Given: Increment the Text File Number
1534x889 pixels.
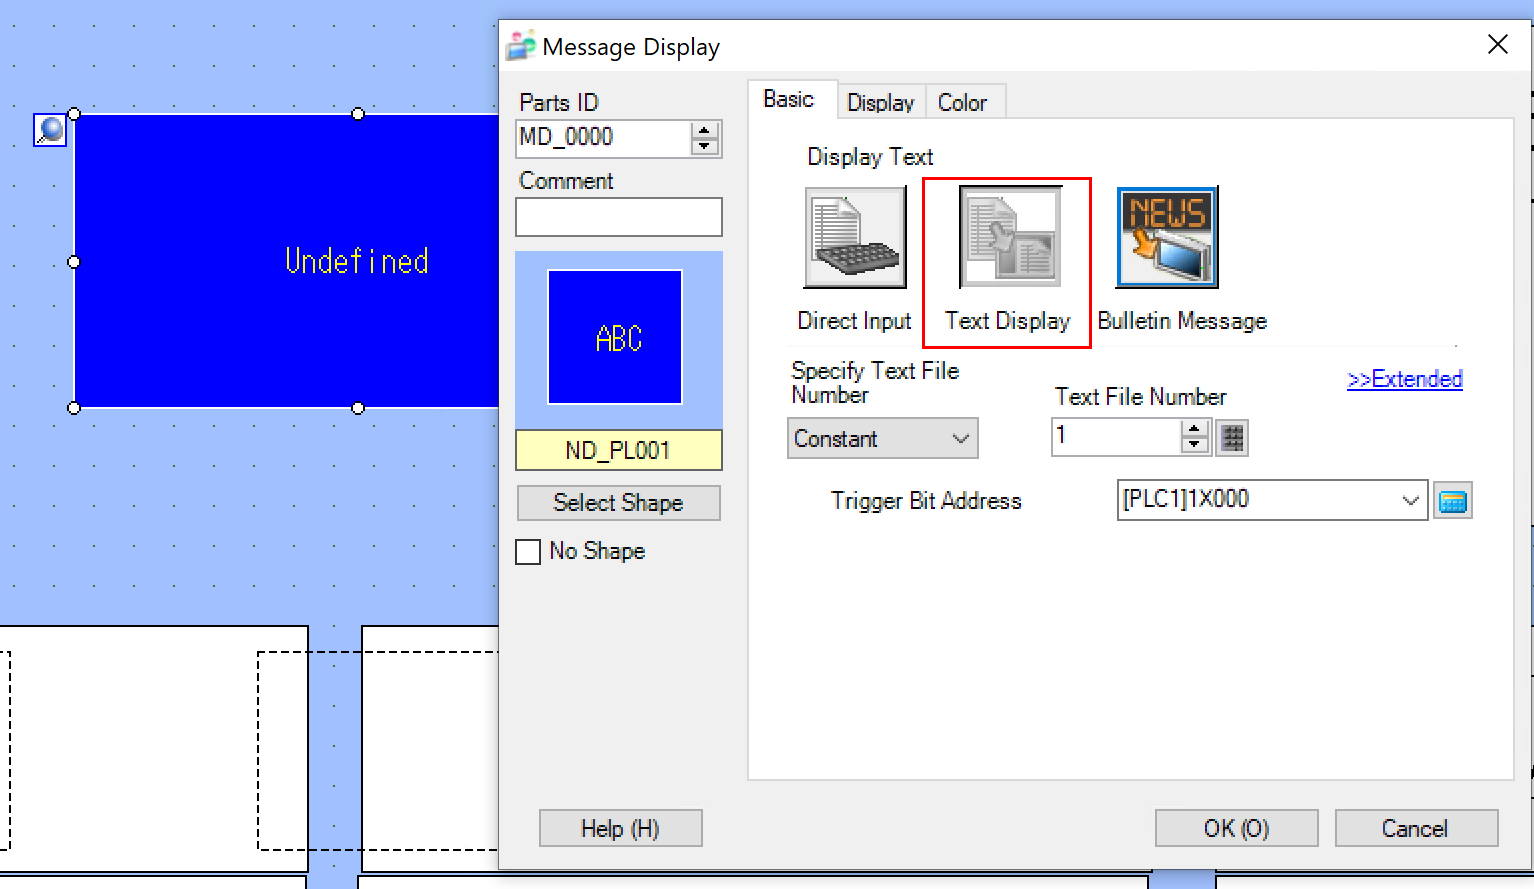Looking at the screenshot, I should click(1194, 429).
